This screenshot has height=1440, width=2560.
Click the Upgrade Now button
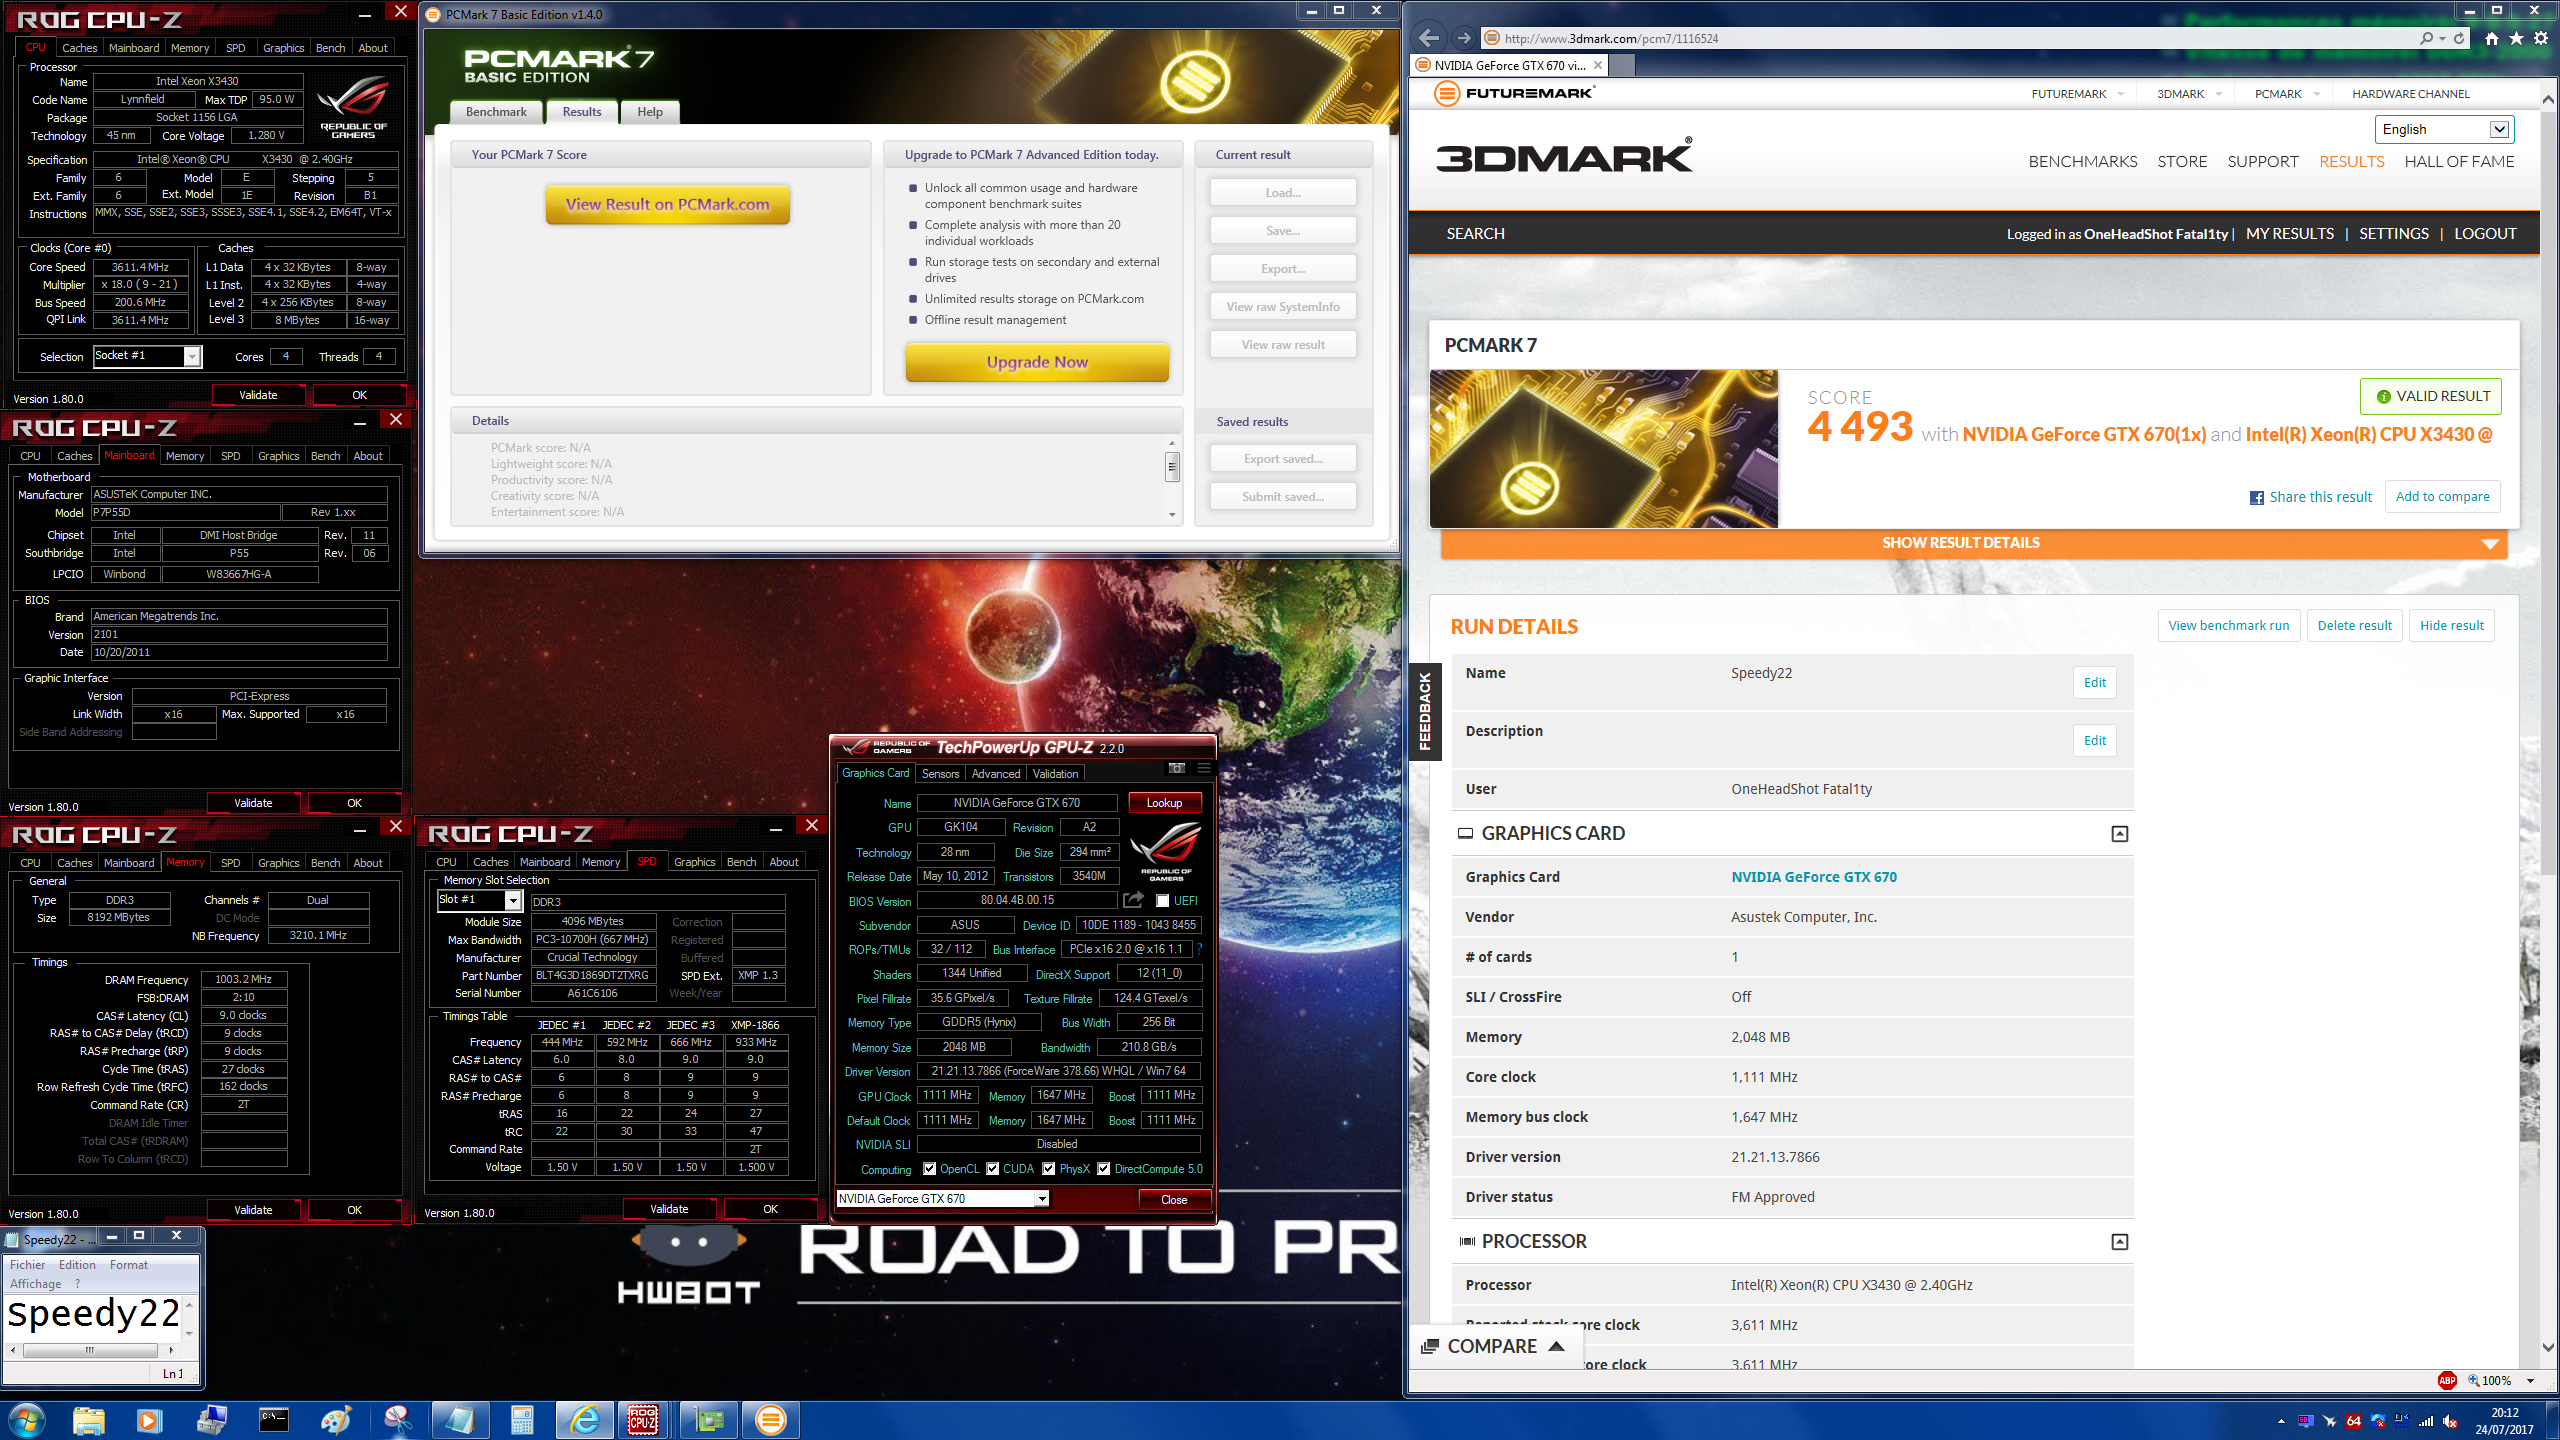click(x=1037, y=362)
